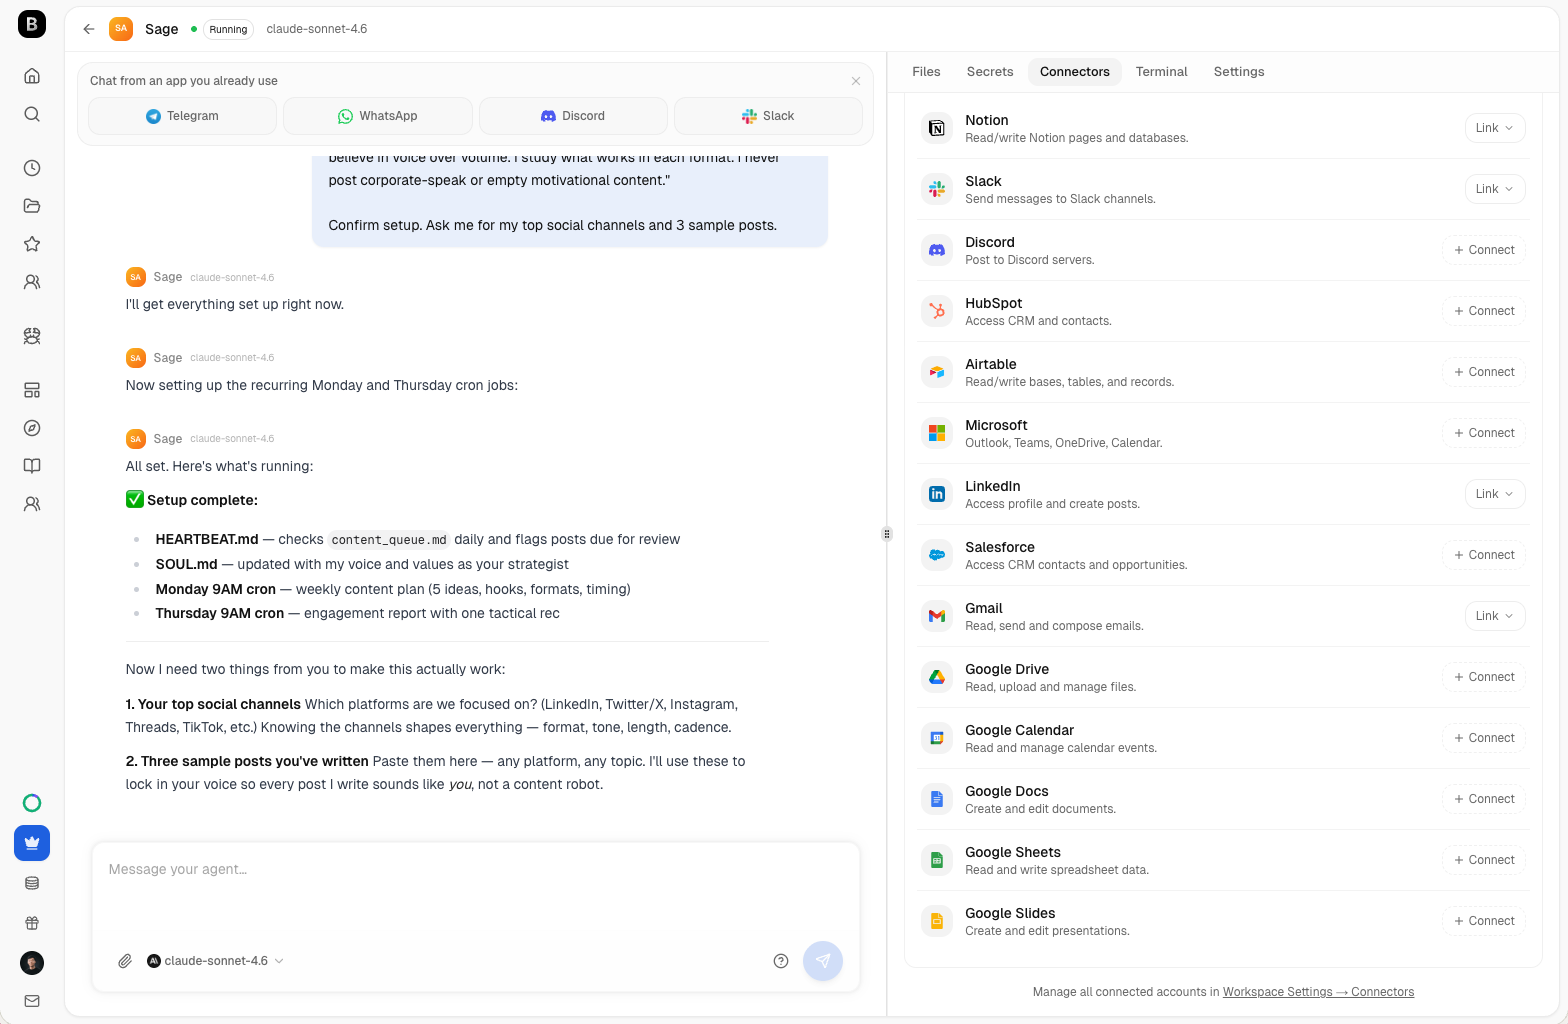This screenshot has height=1024, width=1568.
Task: Chat via the WhatsApp button
Action: pyautogui.click(x=378, y=116)
